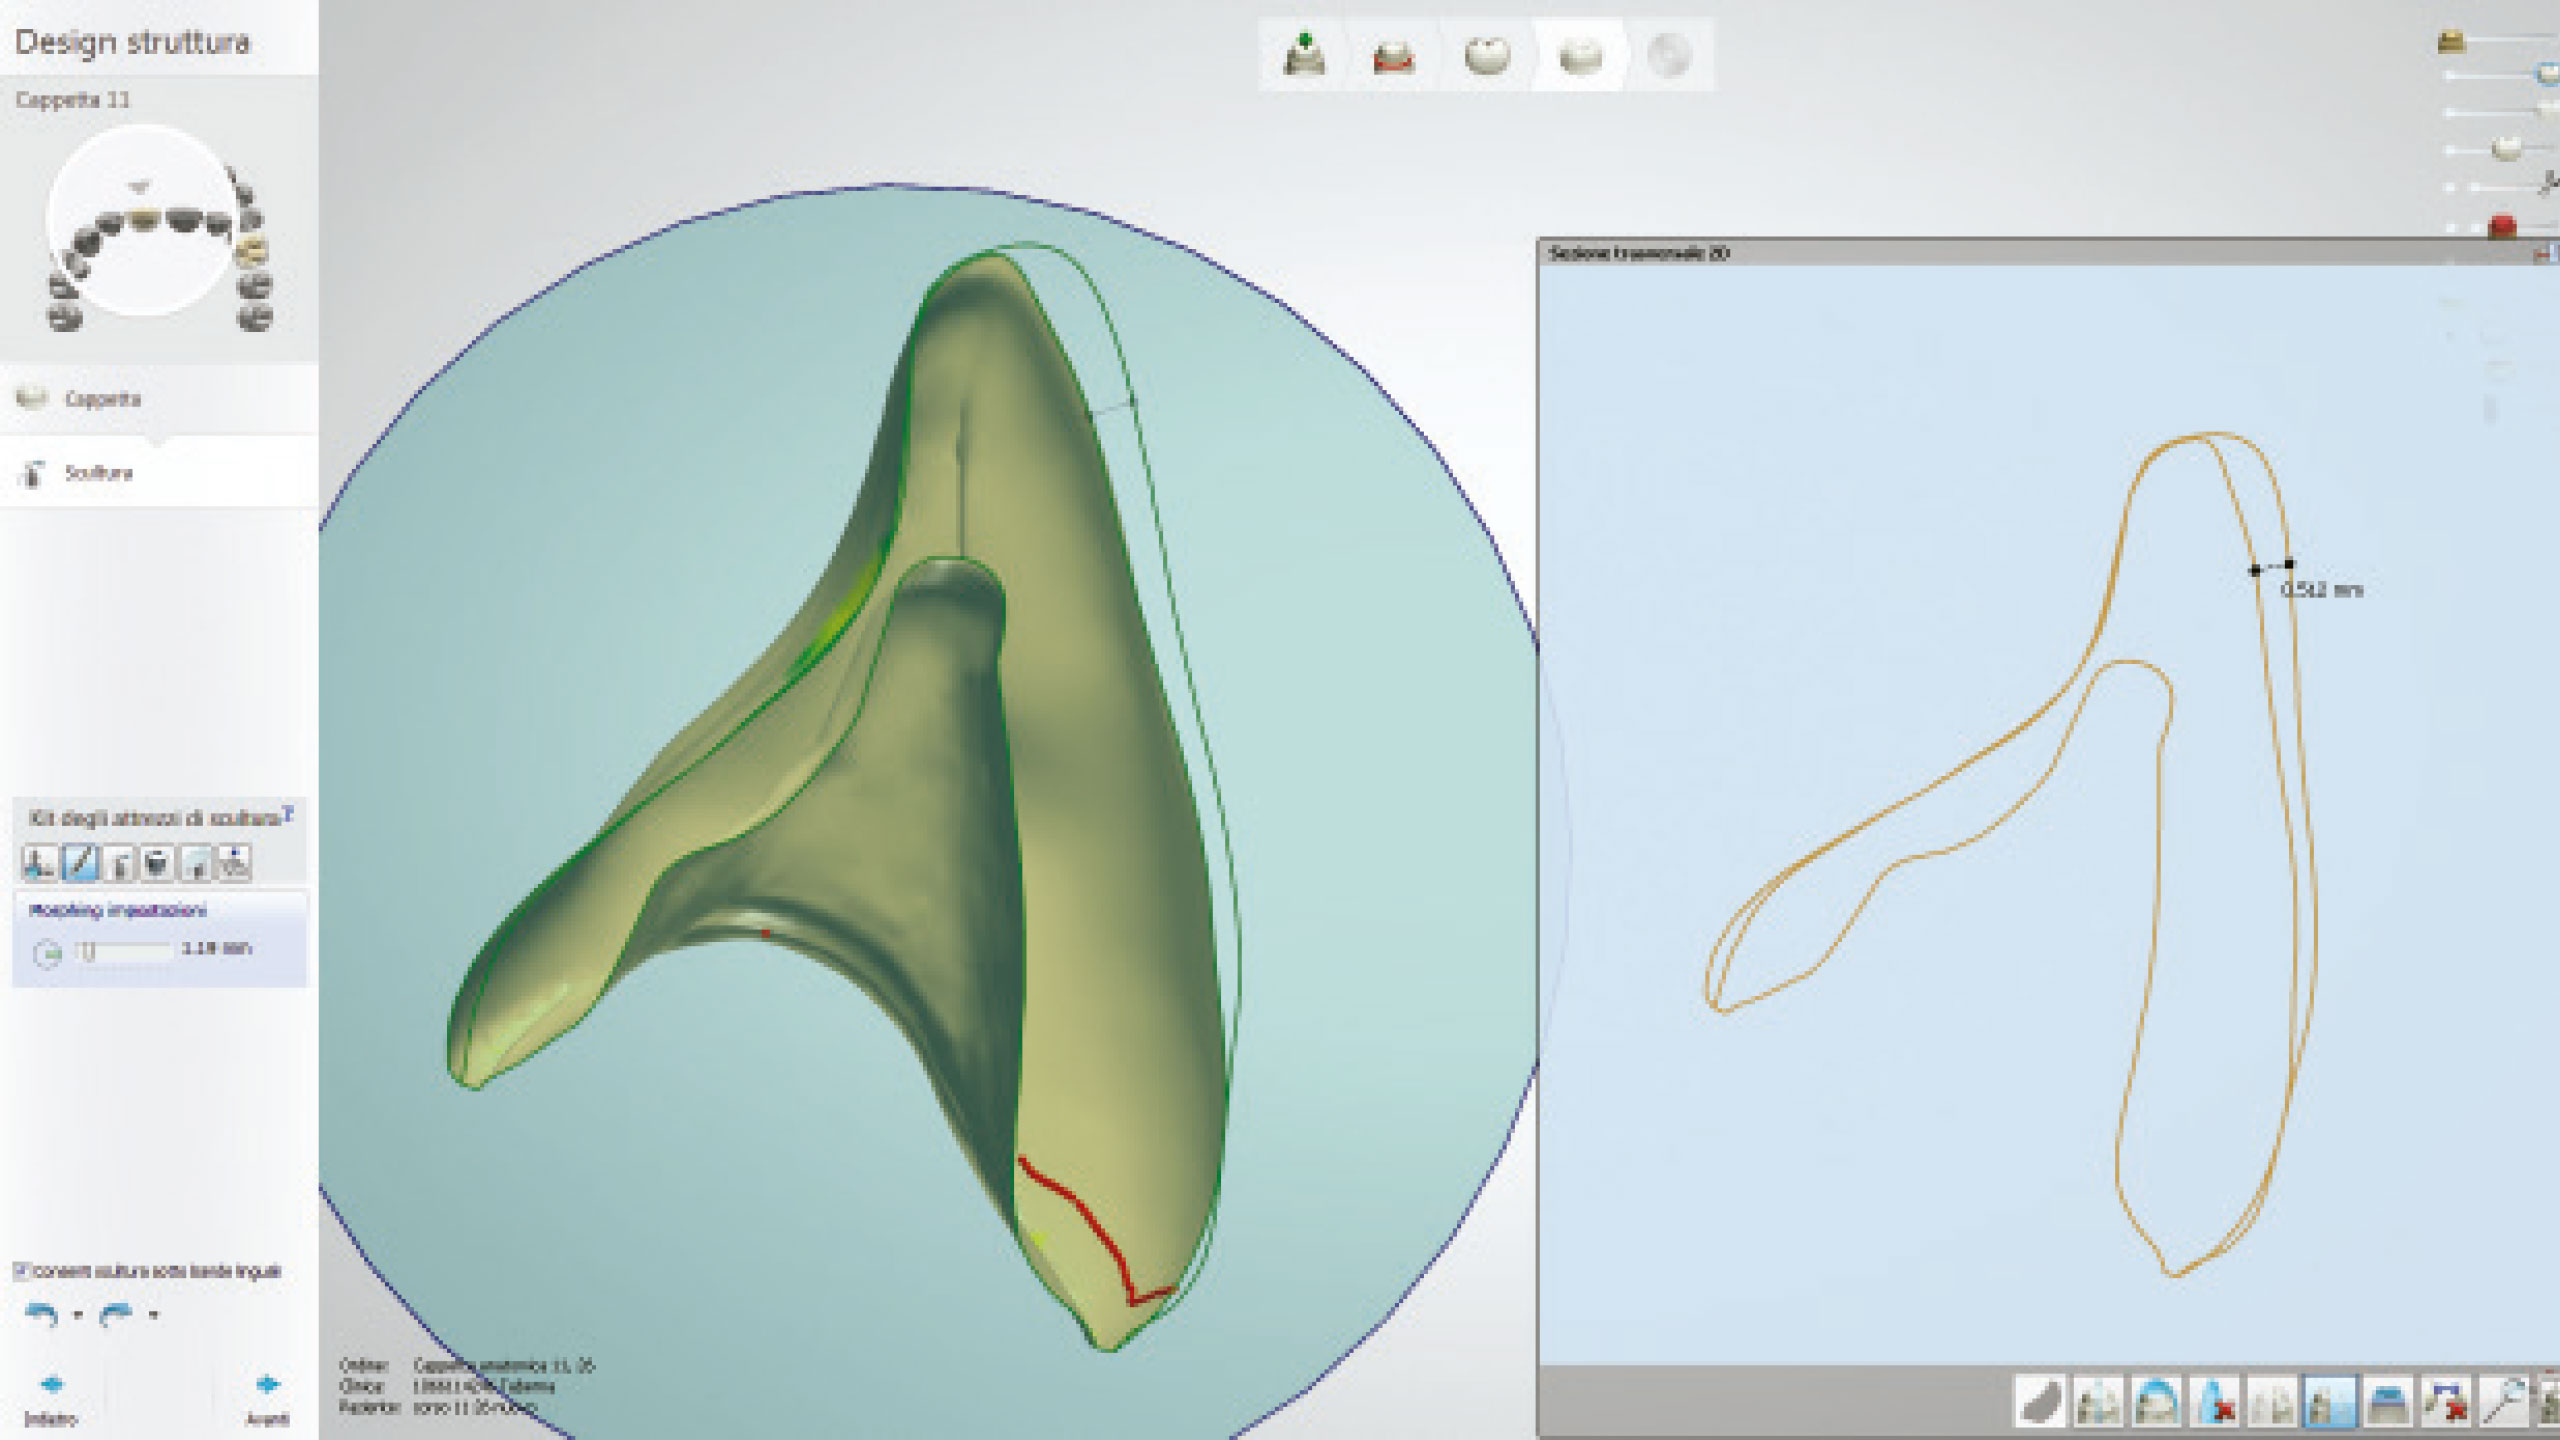This screenshot has height=1440, width=2560.
Task: Open the redo history dropdown arrow
Action: point(153,1316)
